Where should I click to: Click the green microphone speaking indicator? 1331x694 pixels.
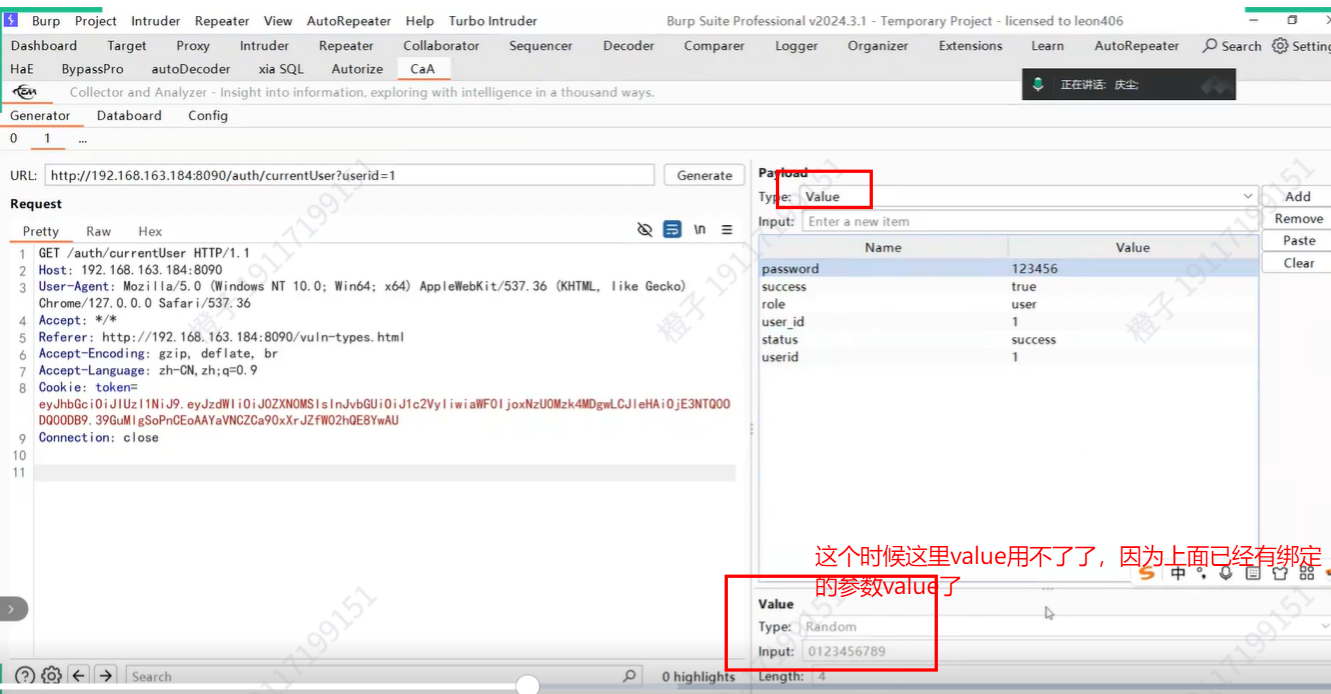tap(1038, 84)
